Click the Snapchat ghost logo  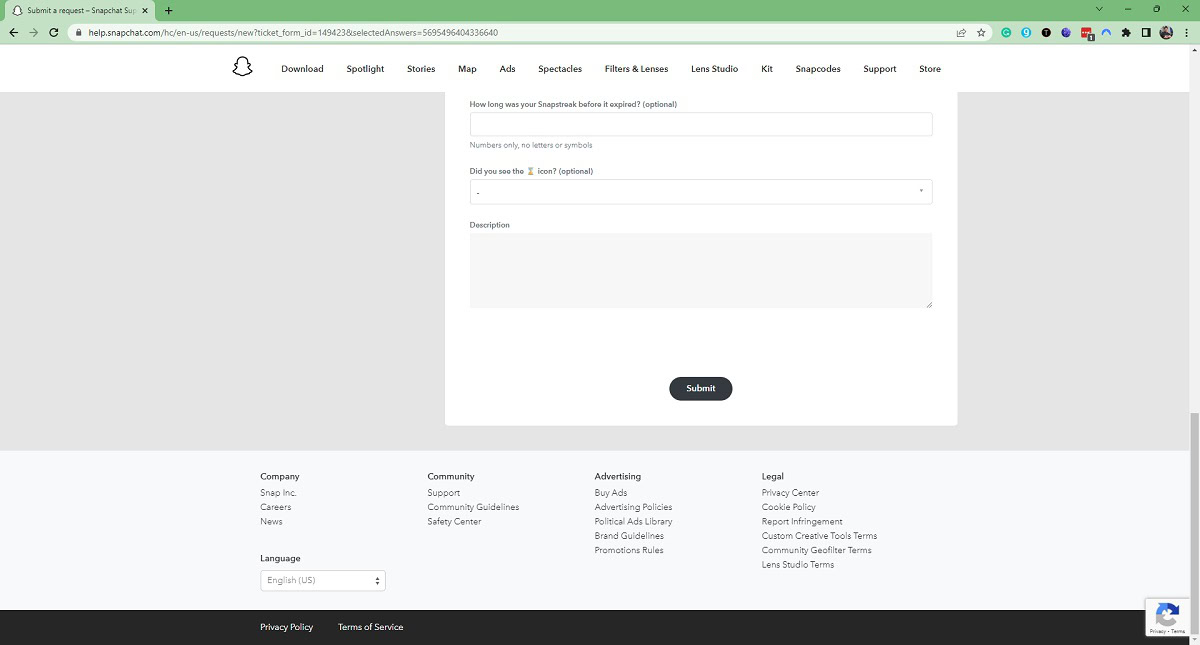click(x=242, y=68)
